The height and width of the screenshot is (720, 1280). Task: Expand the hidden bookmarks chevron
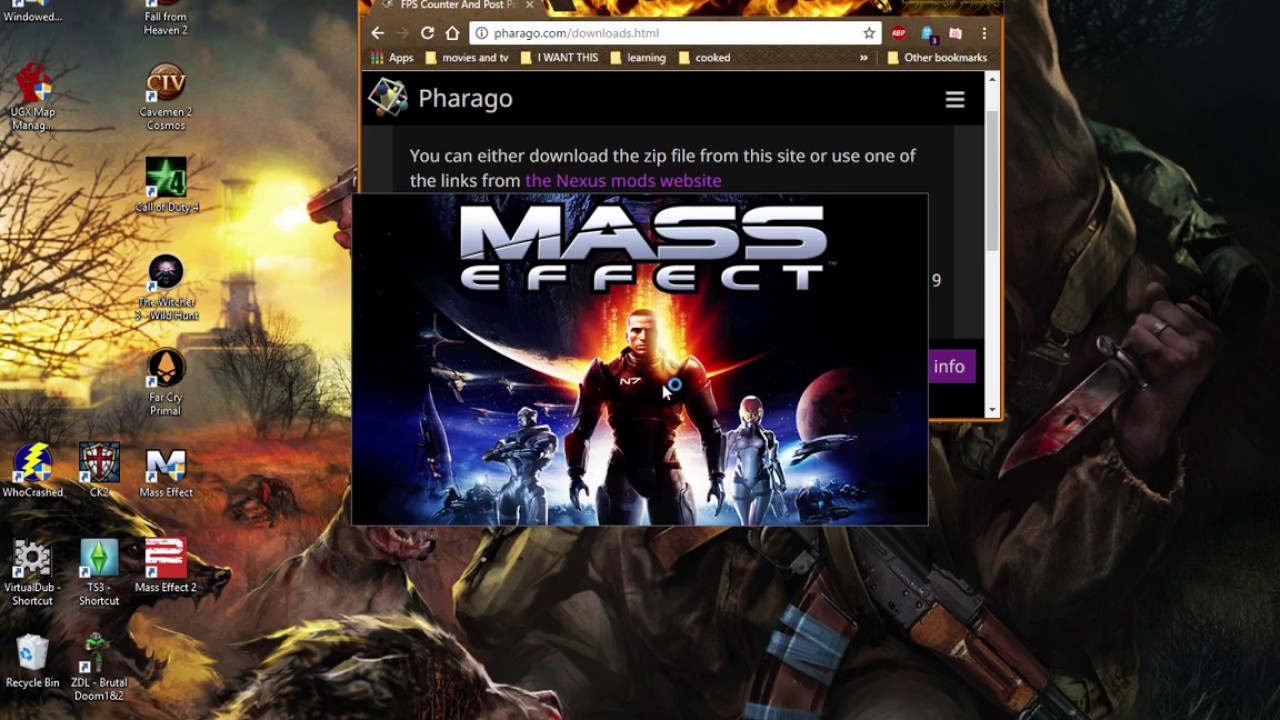pos(864,58)
